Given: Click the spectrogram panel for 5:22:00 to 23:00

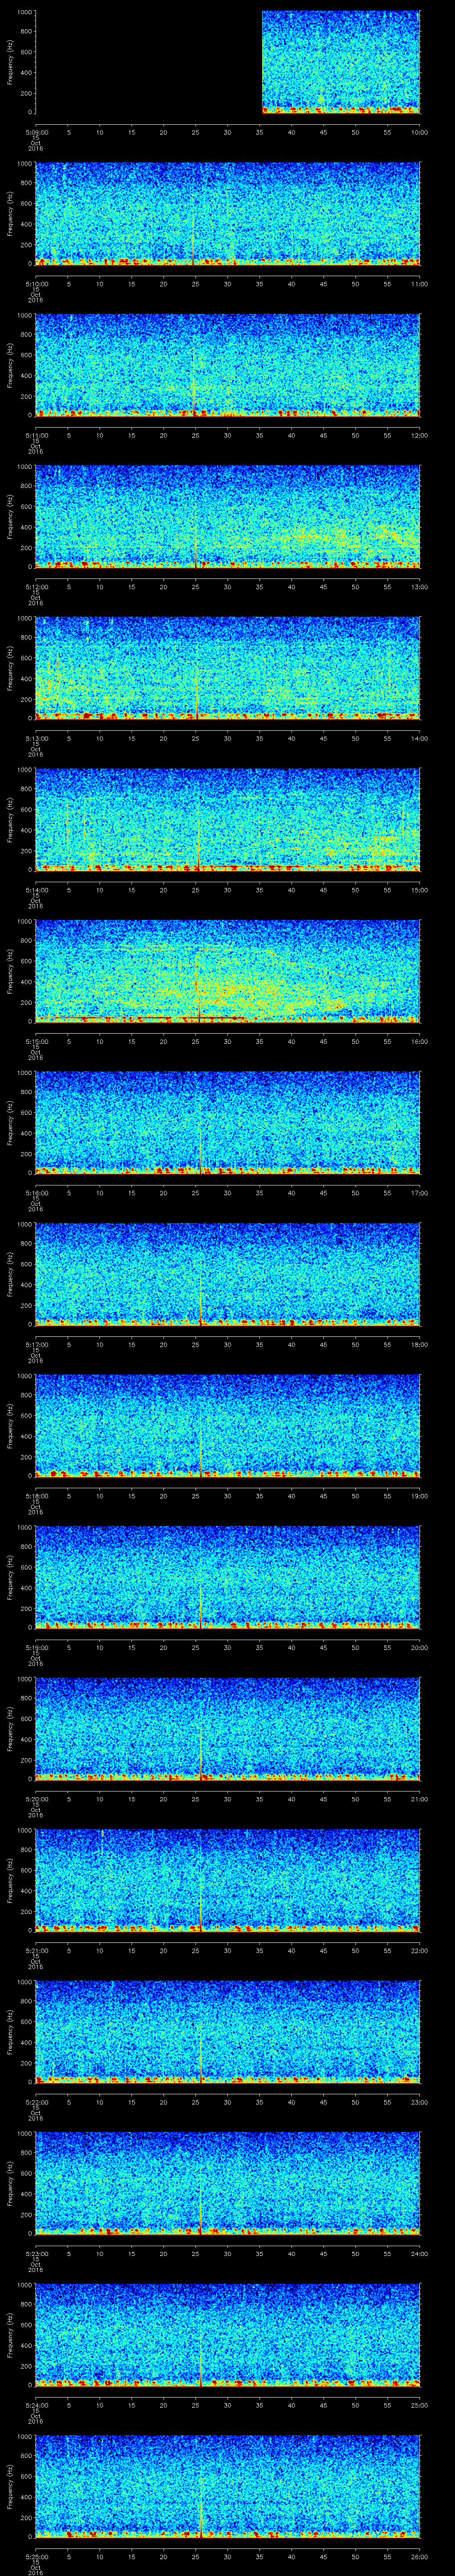Looking at the screenshot, I should tap(227, 2032).
